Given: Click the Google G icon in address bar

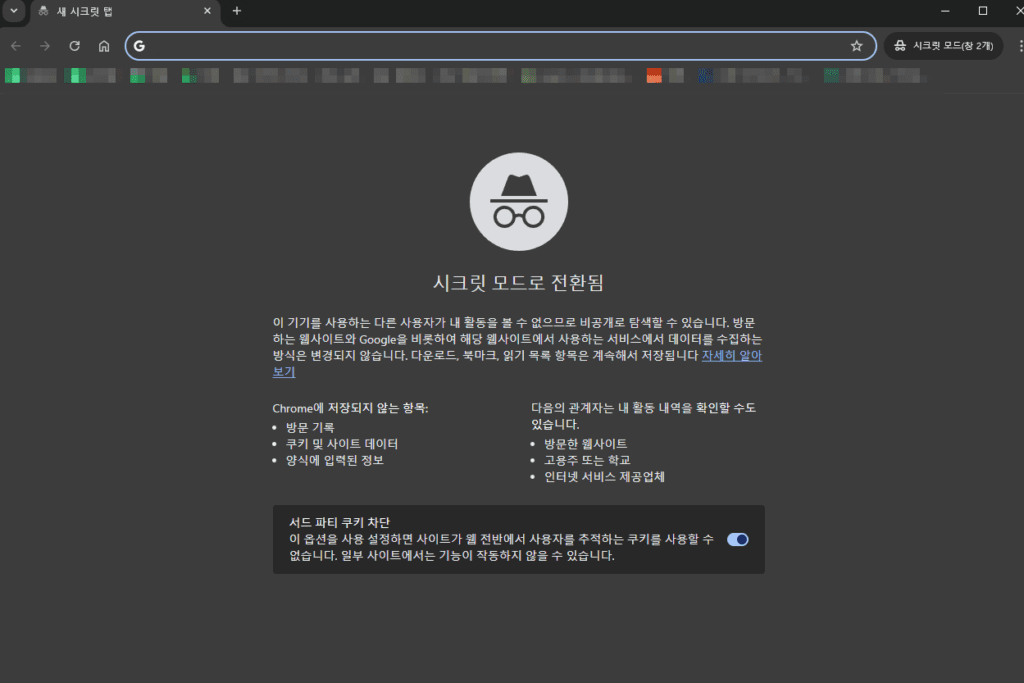Looking at the screenshot, I should coord(140,46).
